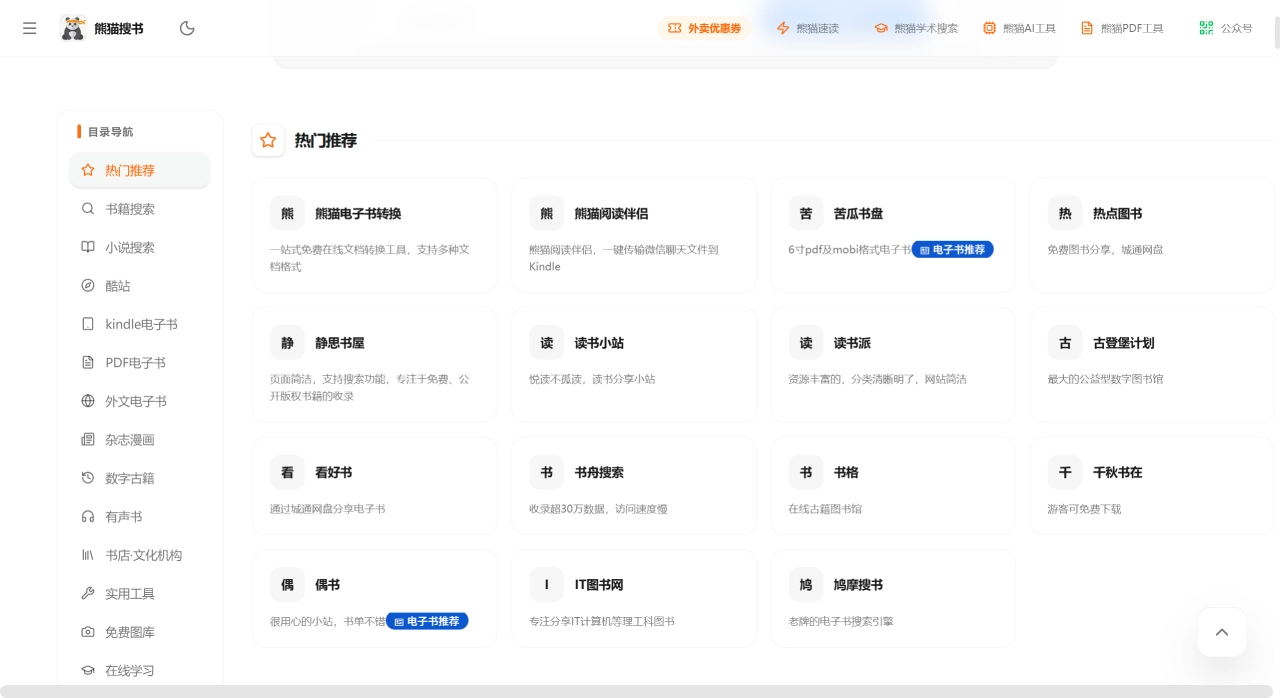
Task: Click the wrench icon beside 实用工具
Action: (x=88, y=594)
